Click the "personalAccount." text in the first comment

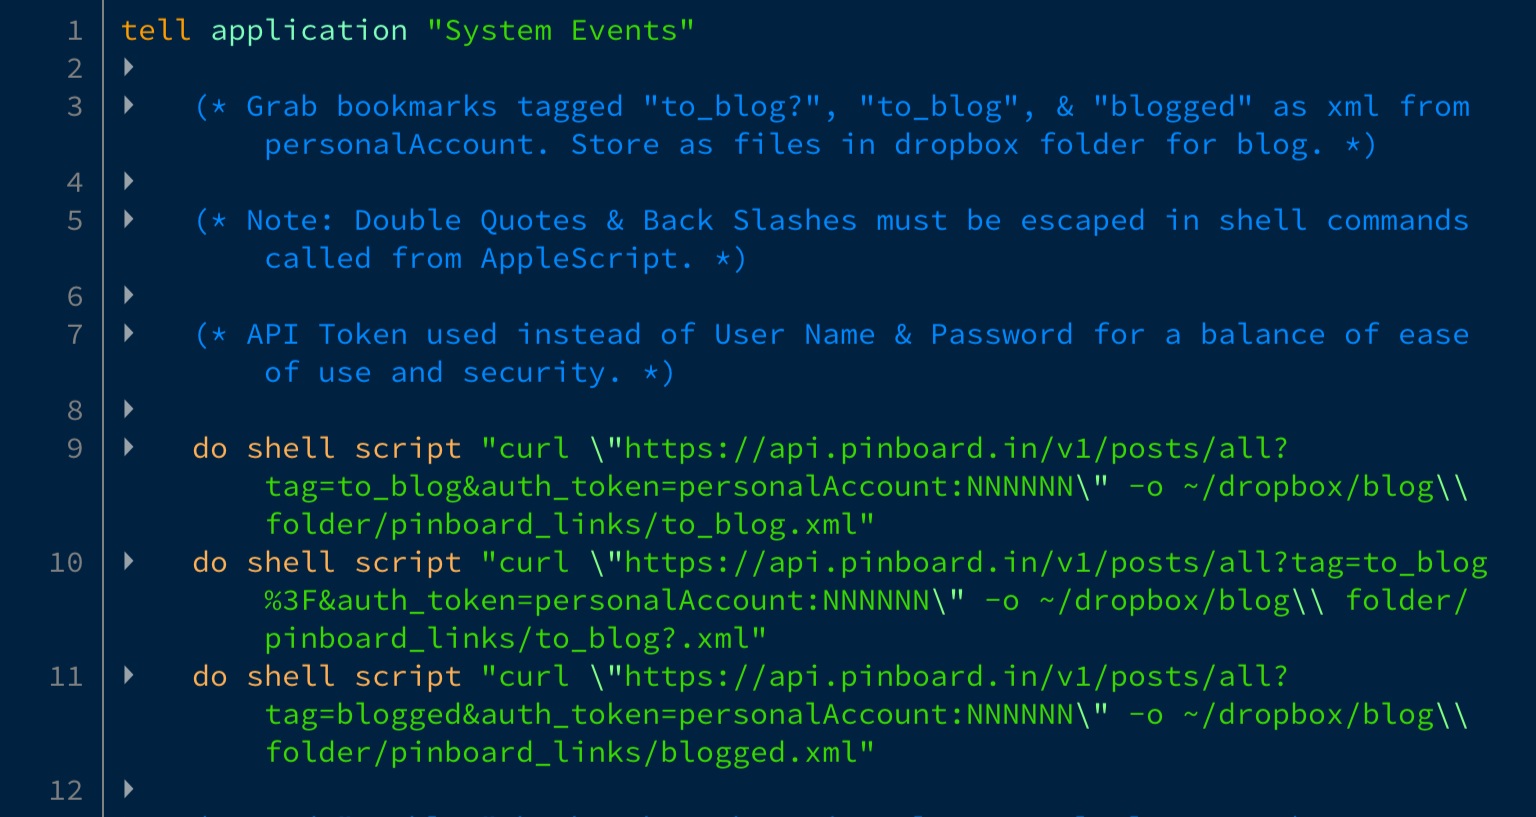tap(406, 145)
